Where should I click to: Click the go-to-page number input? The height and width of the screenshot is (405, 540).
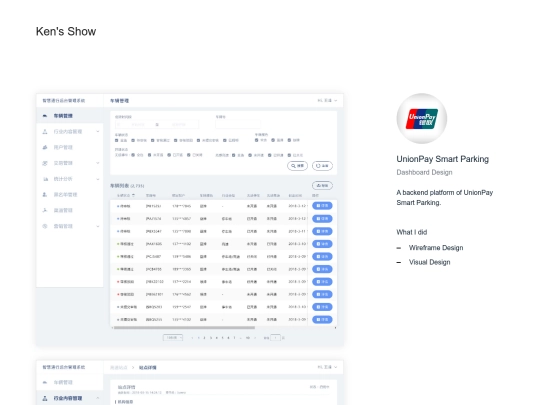pos(276,338)
